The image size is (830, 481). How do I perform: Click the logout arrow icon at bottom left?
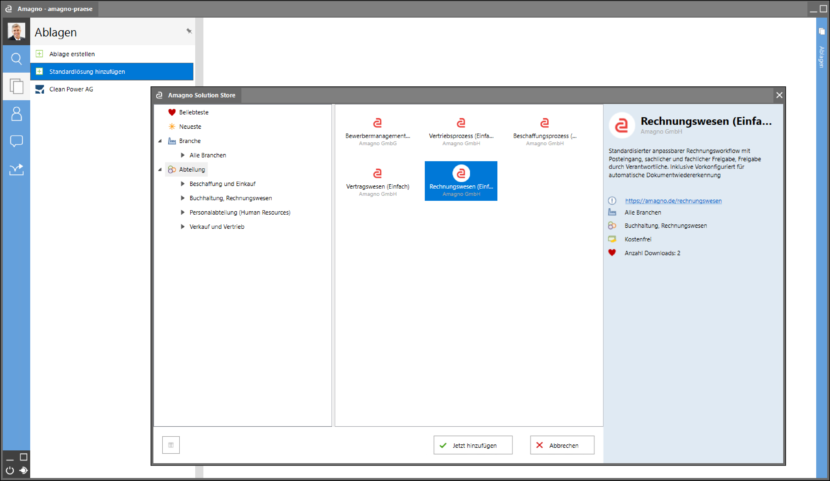24,470
